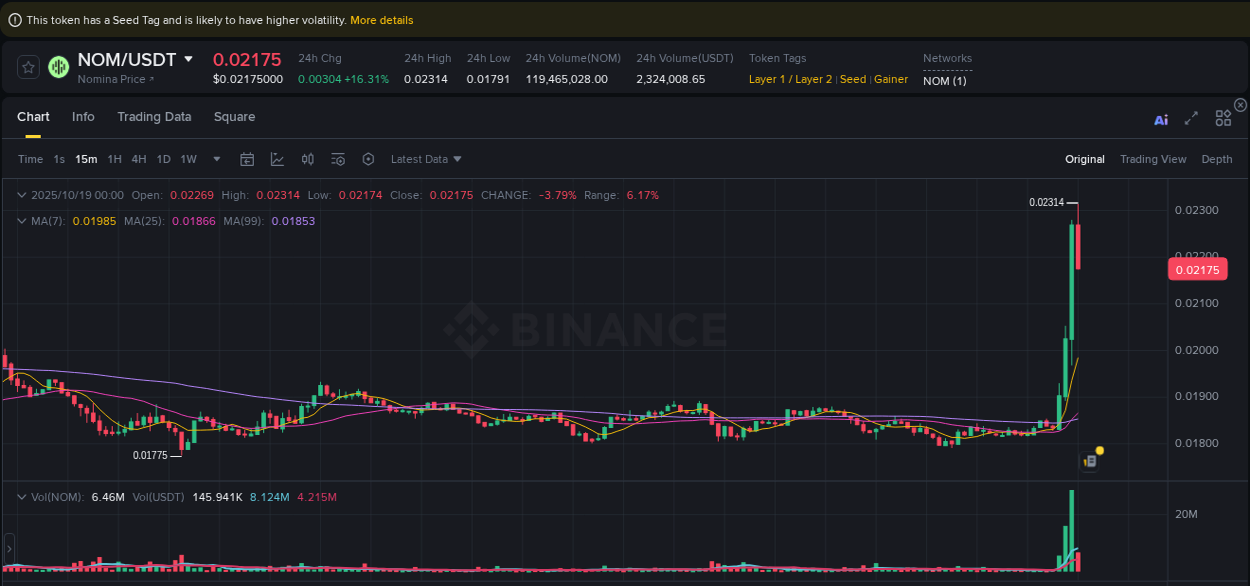Add NOM/USDT to favorites with the star
The width and height of the screenshot is (1250, 586).
29,67
